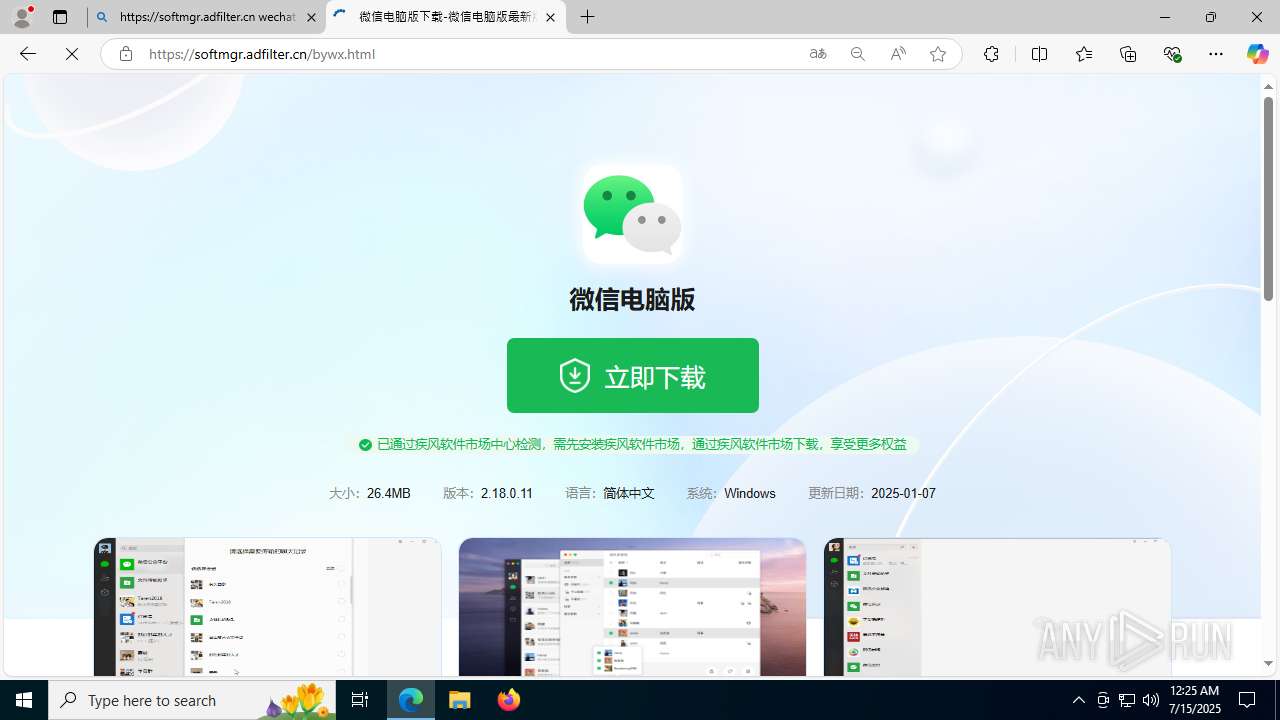The width and height of the screenshot is (1280, 720).
Task: Open the network status tray icon
Action: [x=1127, y=700]
